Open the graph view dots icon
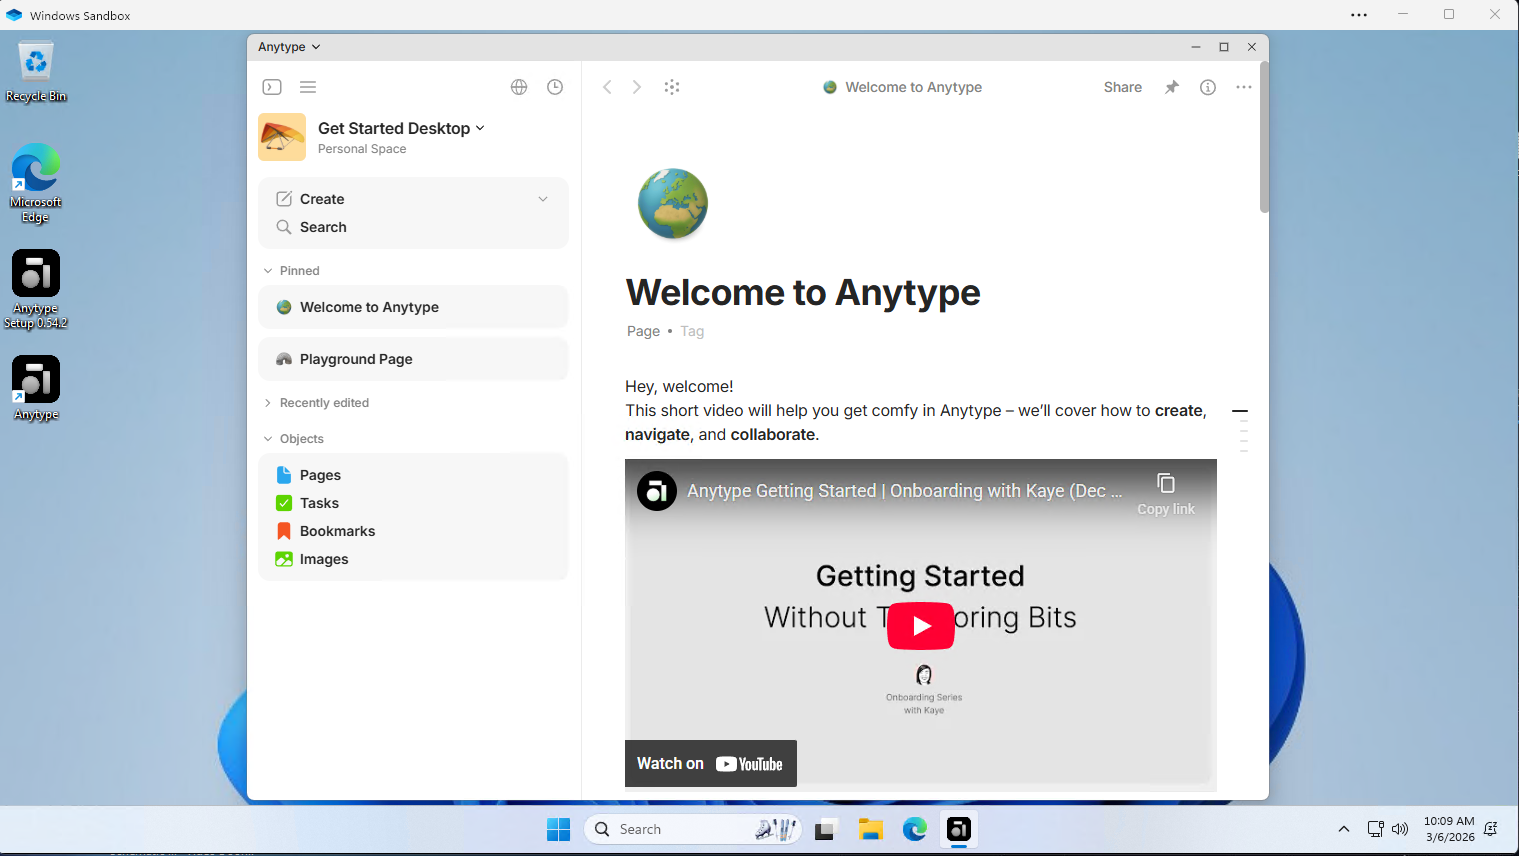 coord(672,87)
